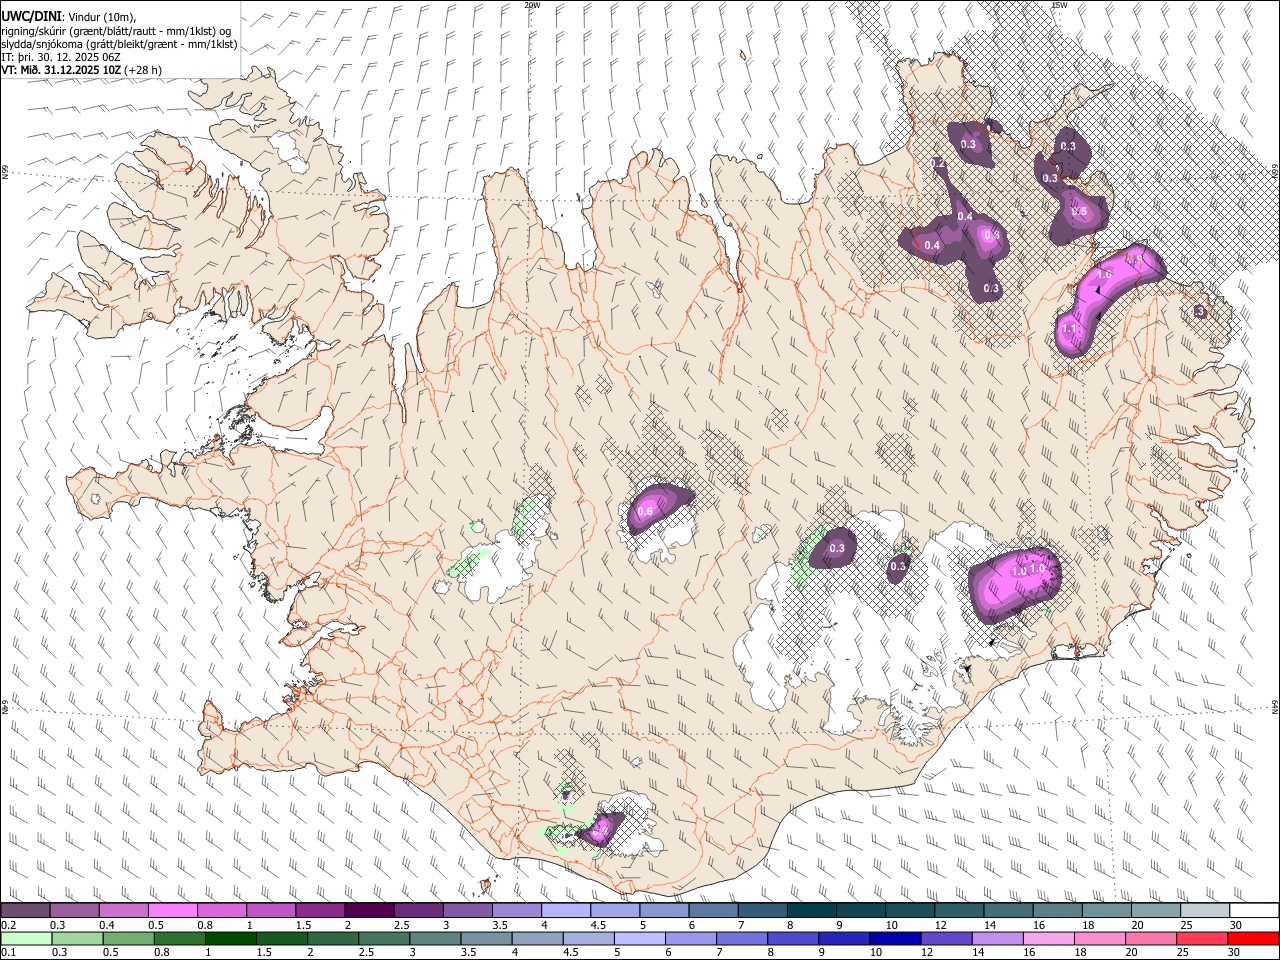
Task: Click the 'slydda/snjókoma' header line
Action: [120, 44]
